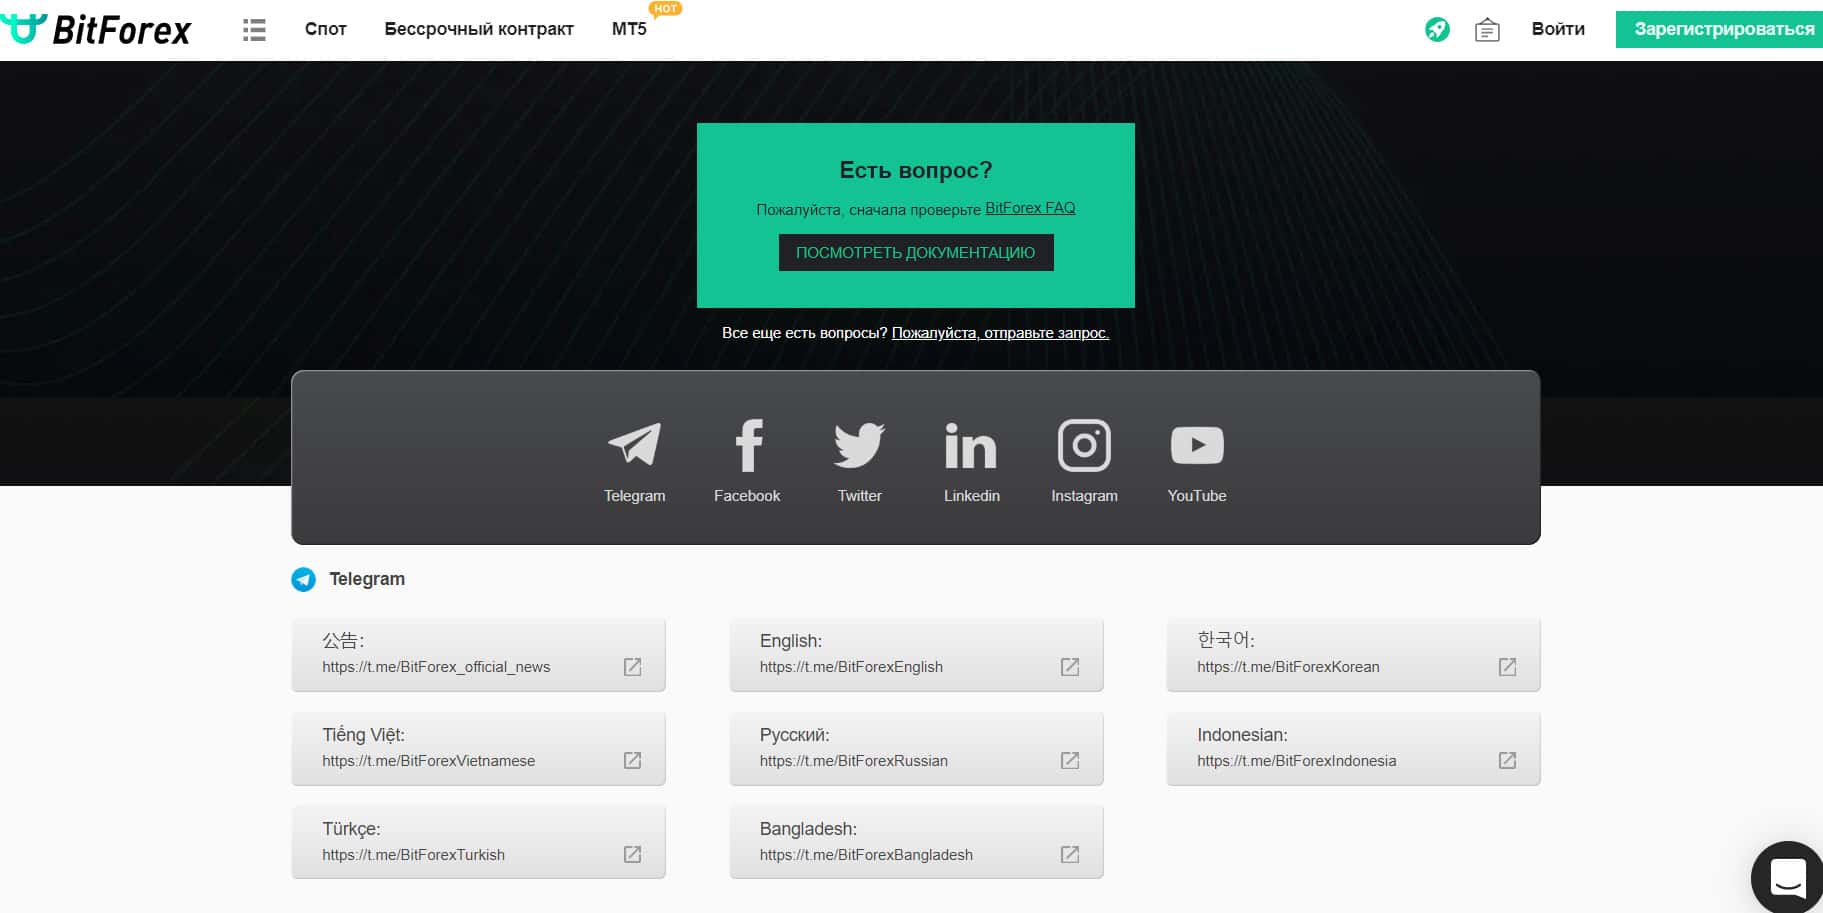Open external link icon for BitForexTurkish
Image resolution: width=1823 pixels, height=913 pixels.
pos(632,855)
